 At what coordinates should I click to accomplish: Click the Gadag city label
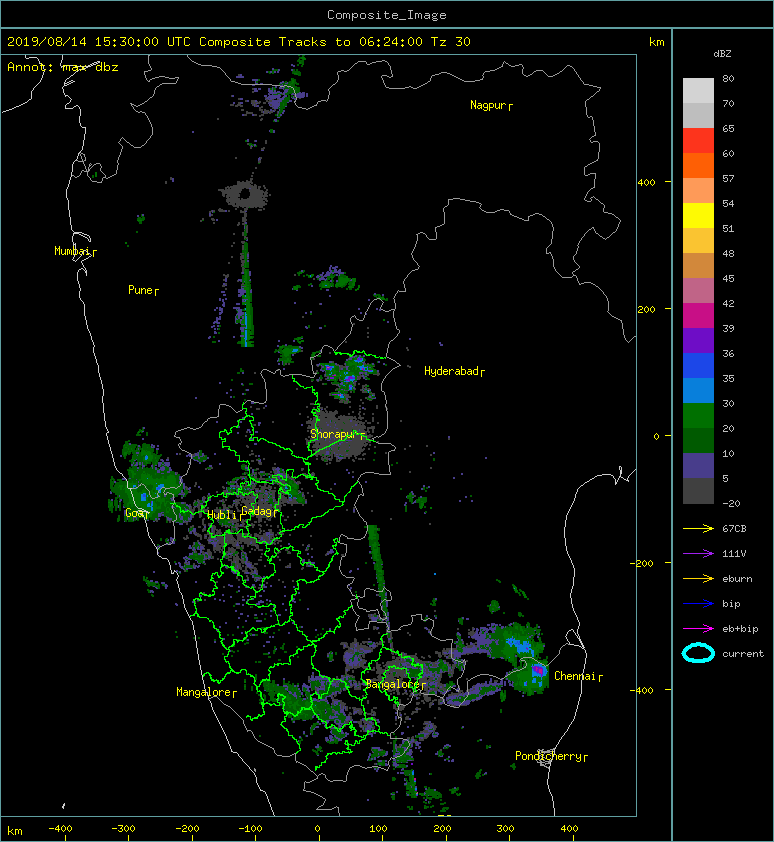tap(257, 511)
